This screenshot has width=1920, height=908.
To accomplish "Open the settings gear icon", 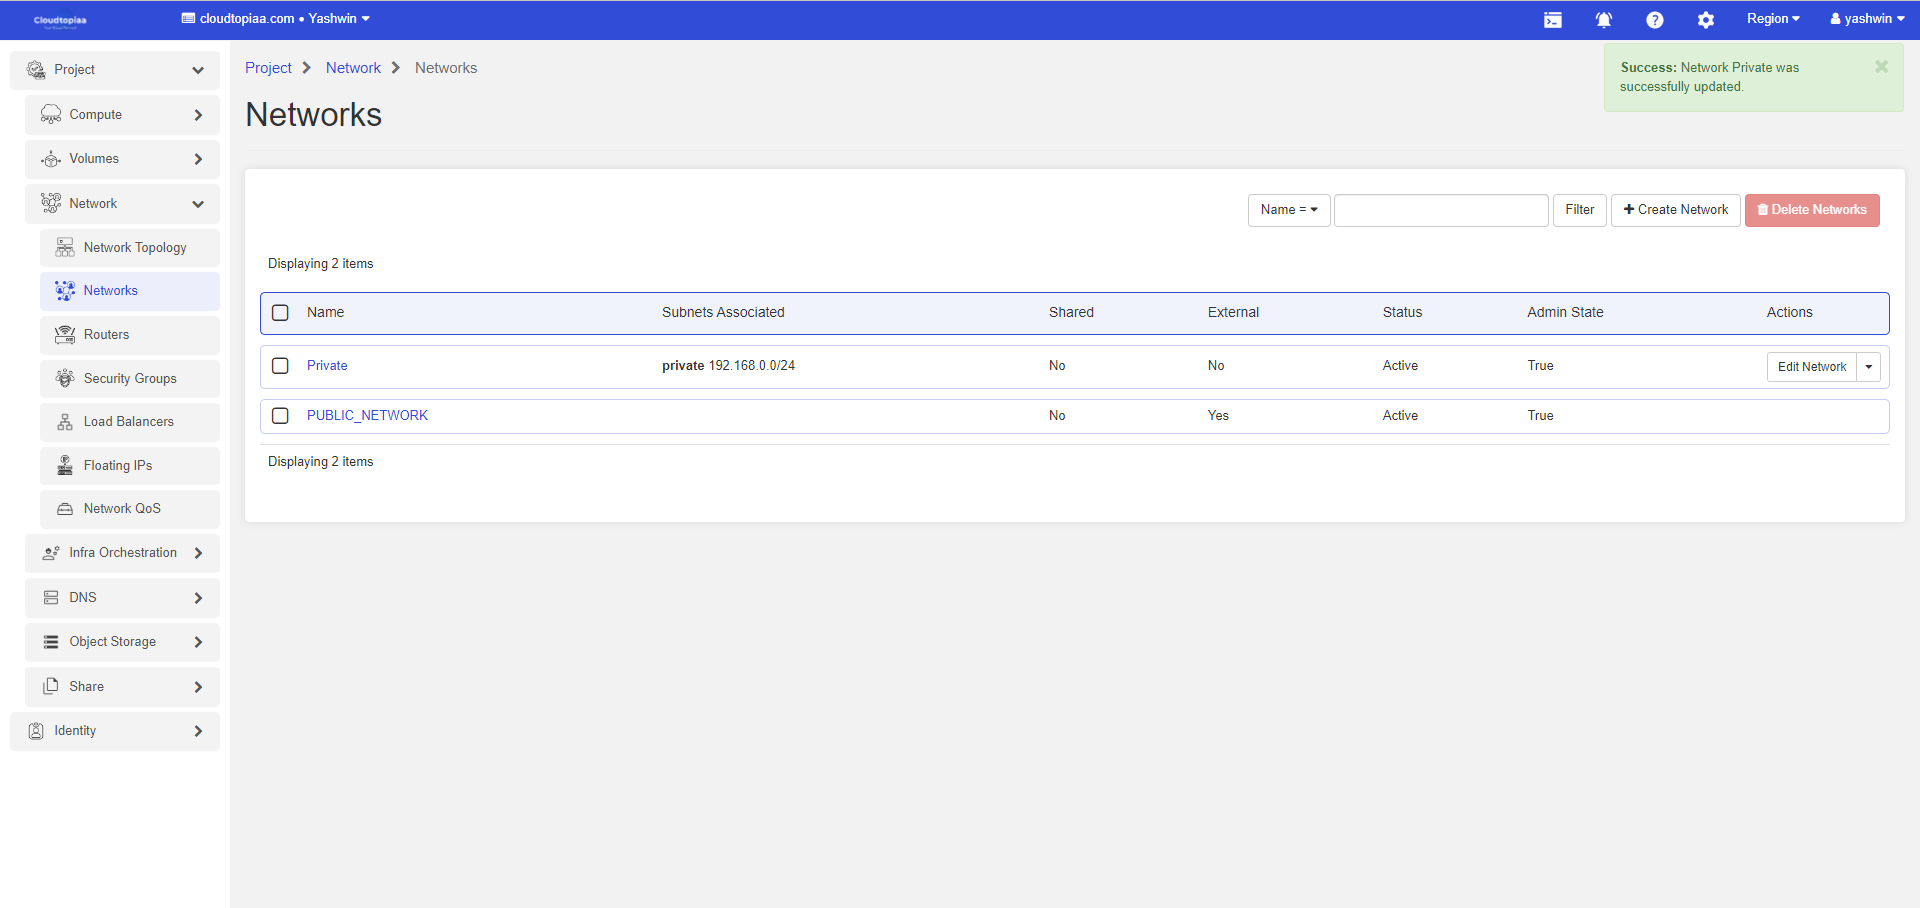I will (1705, 20).
